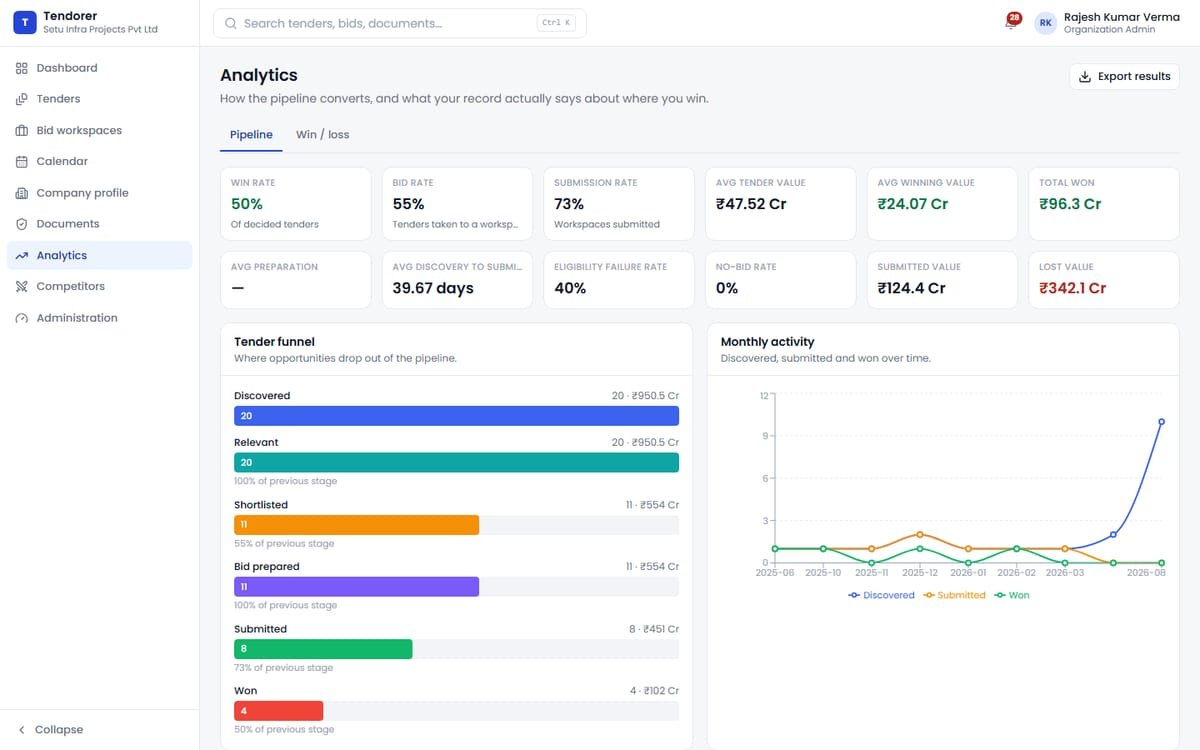Open Tenders page link
The width and height of the screenshot is (1200, 750).
(x=99, y=99)
